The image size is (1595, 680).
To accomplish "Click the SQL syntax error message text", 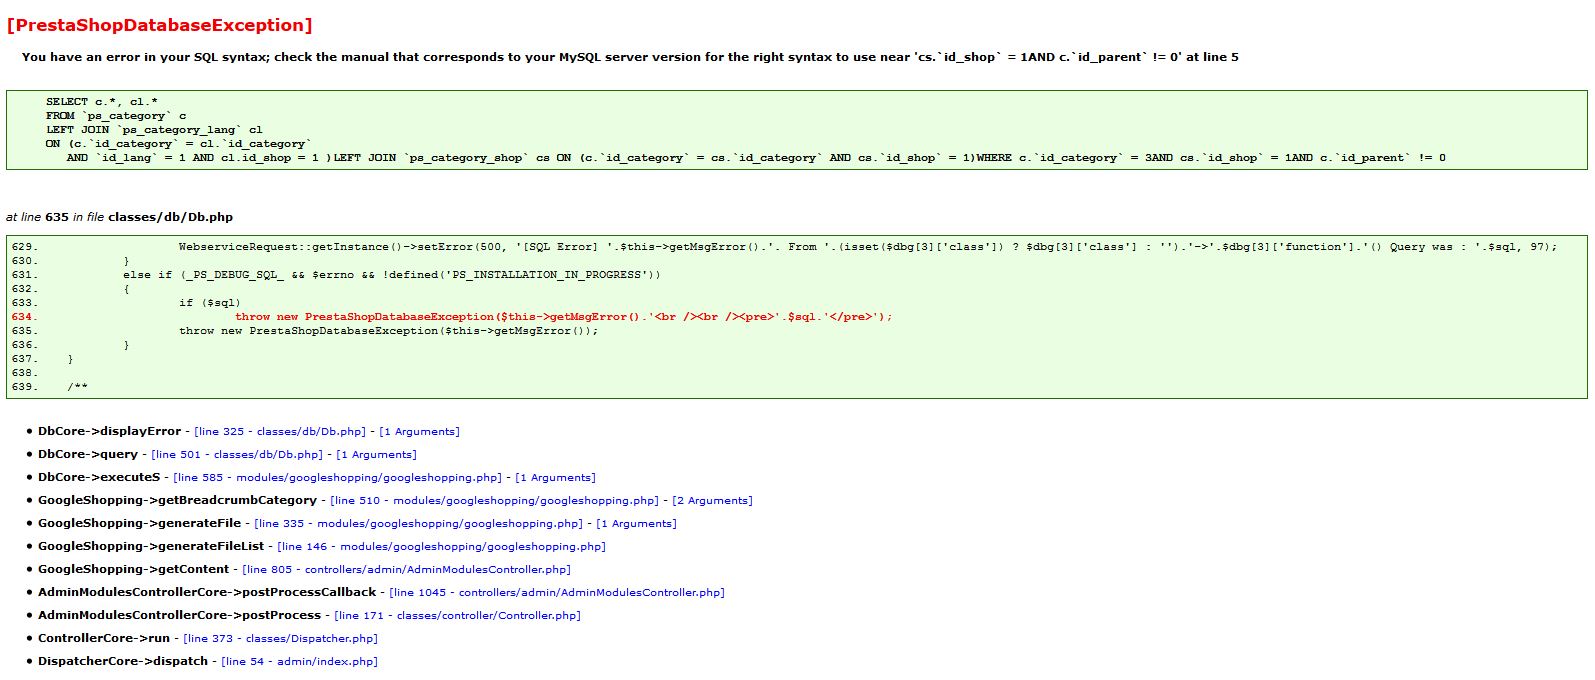I will [x=630, y=57].
